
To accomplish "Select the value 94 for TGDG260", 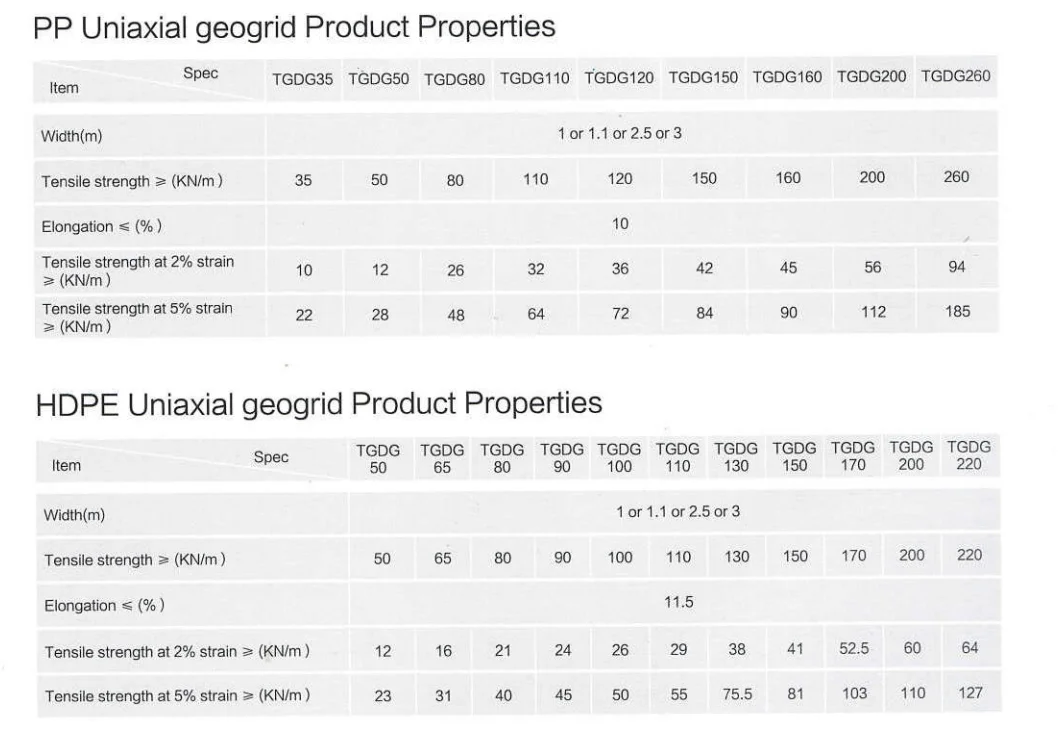I will [957, 266].
